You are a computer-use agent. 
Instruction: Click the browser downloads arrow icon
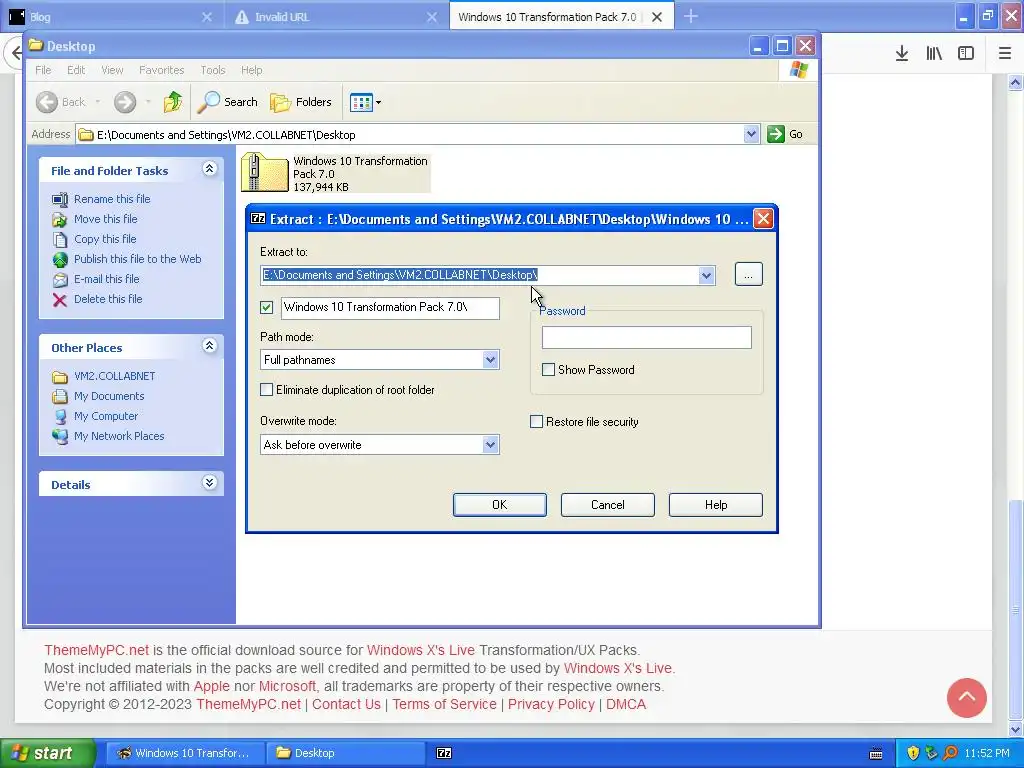click(902, 54)
